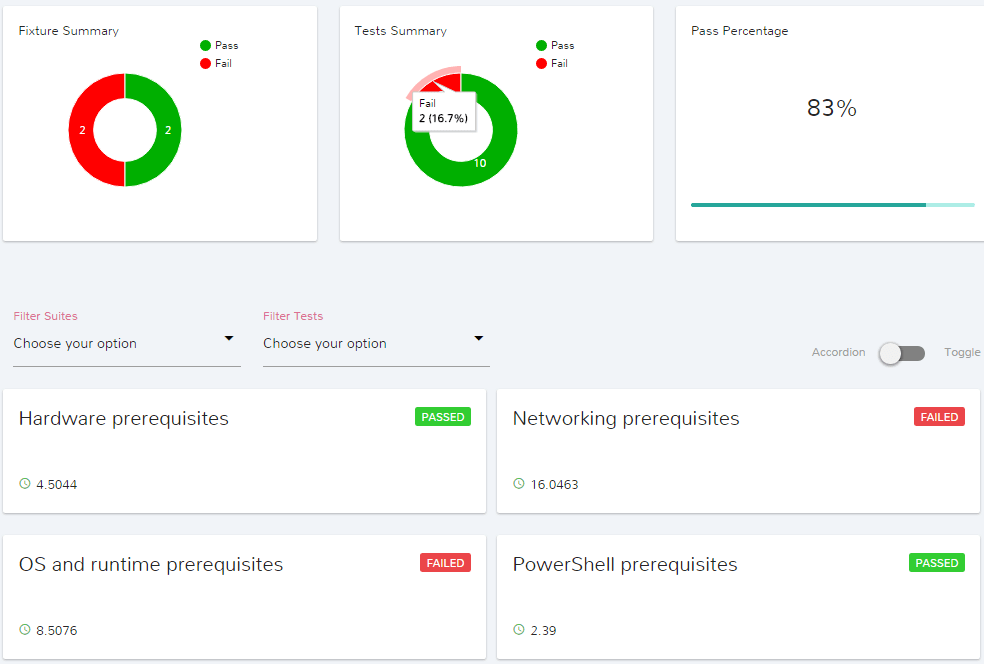The height and width of the screenshot is (664, 984).
Task: Click red Fail segment of Fixture Summary donut
Action: [83, 130]
